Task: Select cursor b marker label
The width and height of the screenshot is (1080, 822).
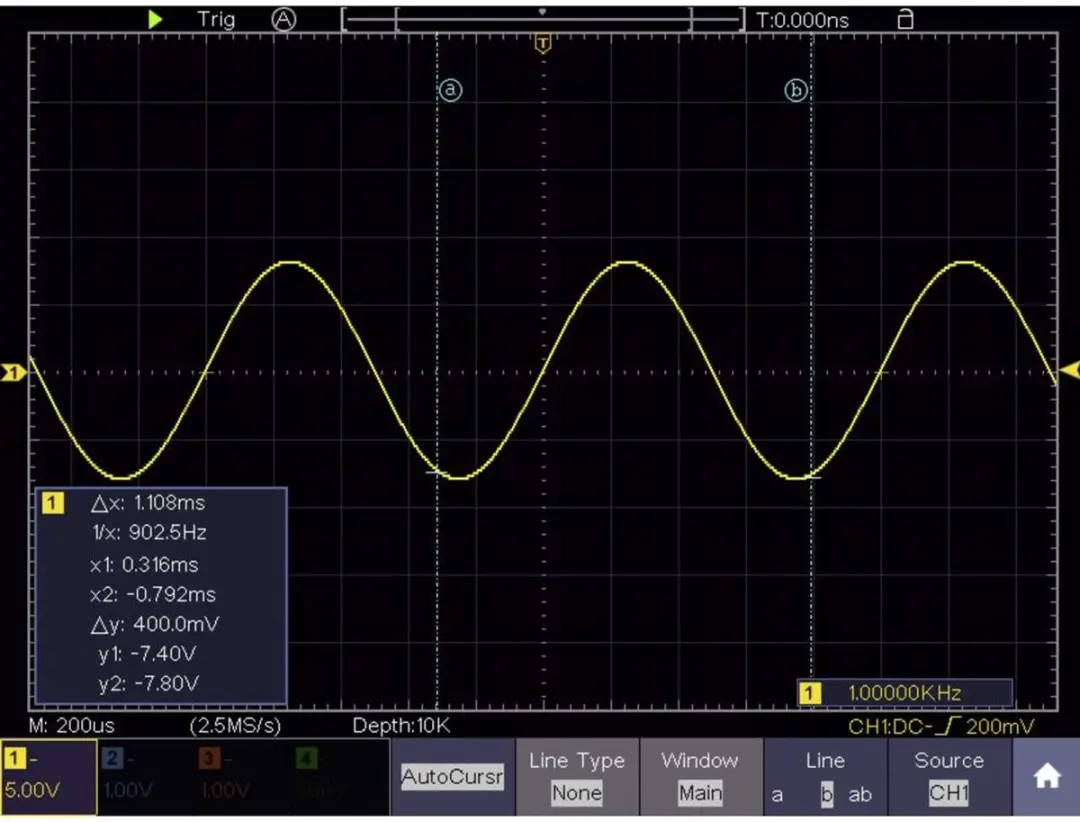Action: point(796,90)
